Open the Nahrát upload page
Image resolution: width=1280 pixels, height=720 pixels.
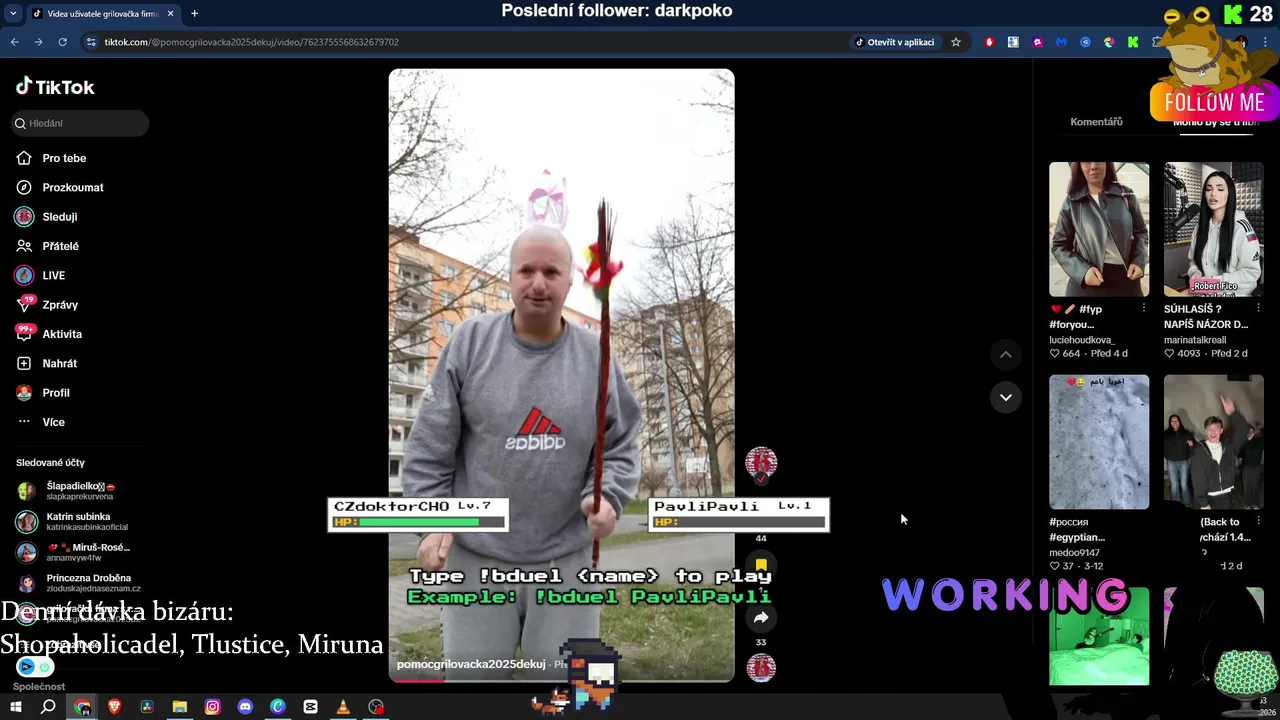coord(59,363)
